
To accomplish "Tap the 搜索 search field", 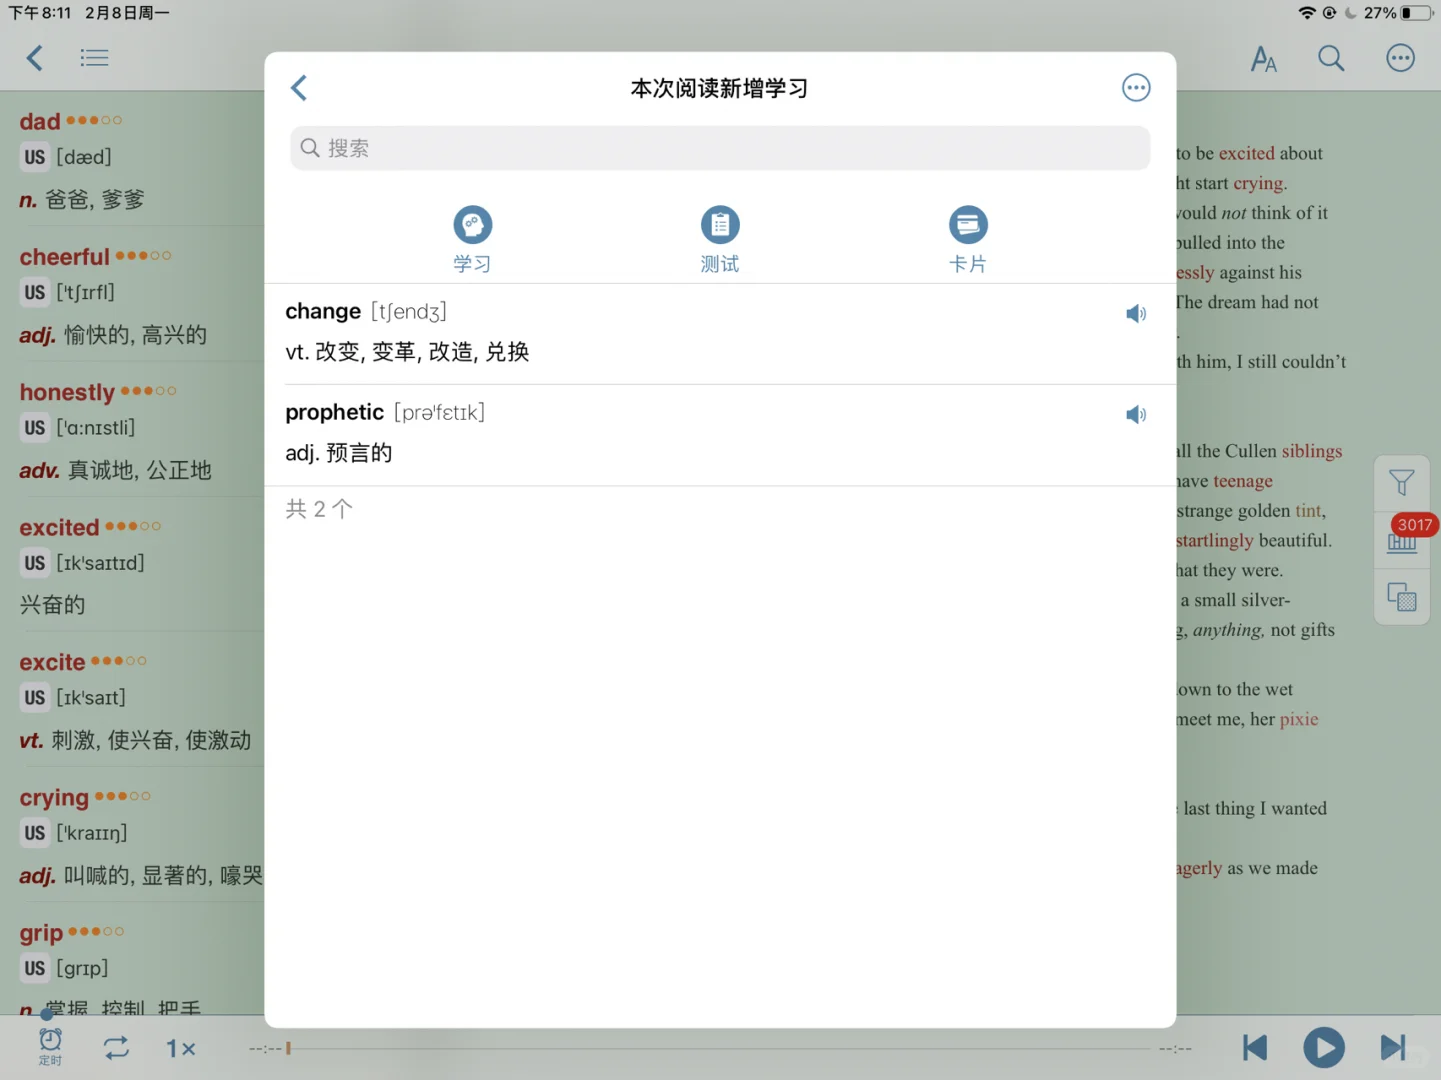I will [x=720, y=148].
